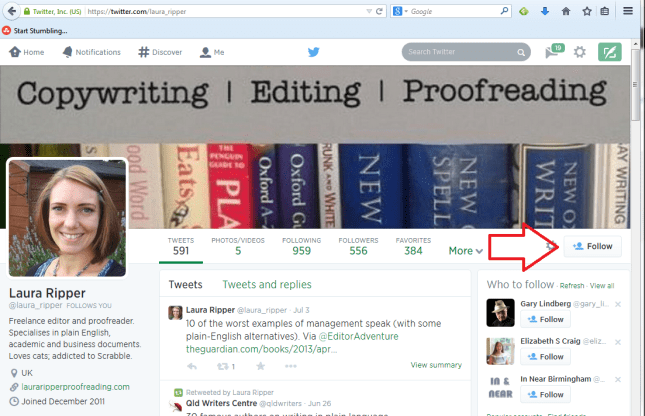The width and height of the screenshot is (645, 416).
Task: Open the Me profile tab
Action: coord(212,52)
